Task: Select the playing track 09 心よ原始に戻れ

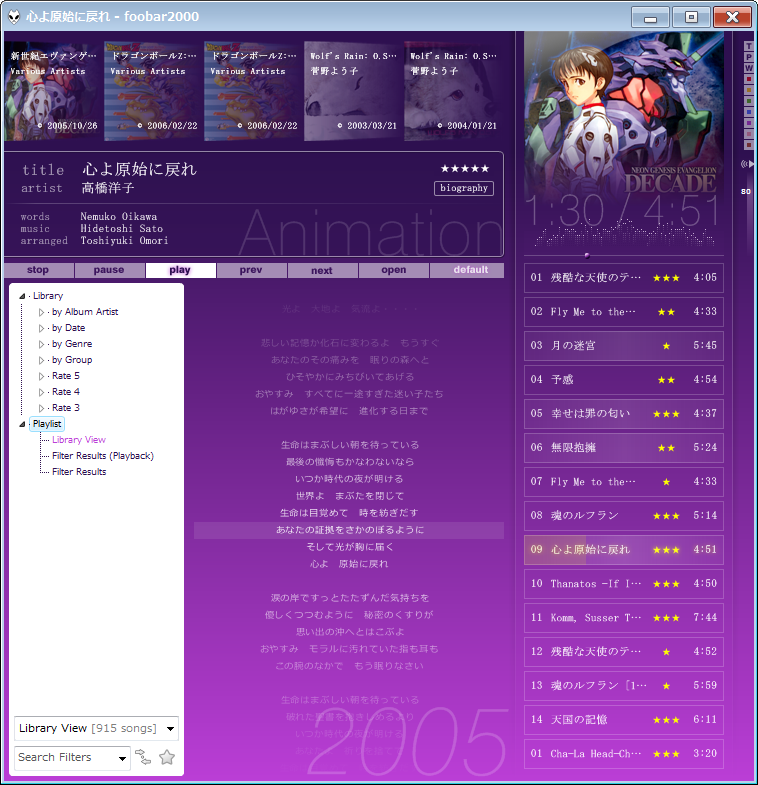Action: (624, 550)
